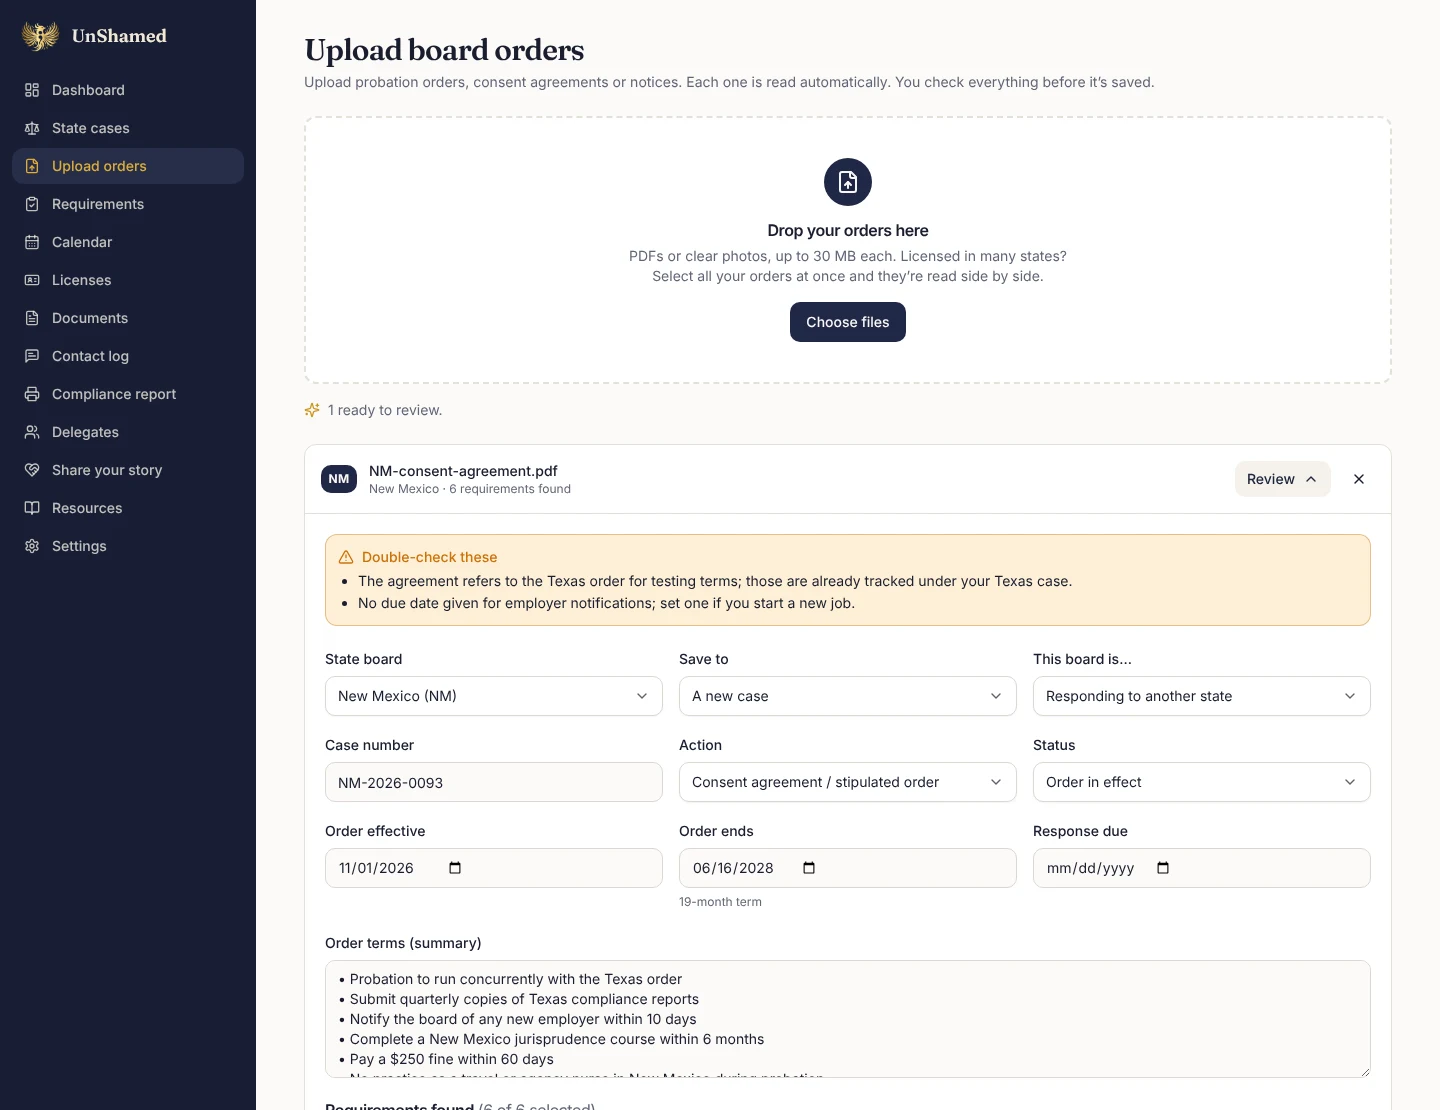Open State cases in the sidebar
The width and height of the screenshot is (1440, 1110).
(x=128, y=128)
